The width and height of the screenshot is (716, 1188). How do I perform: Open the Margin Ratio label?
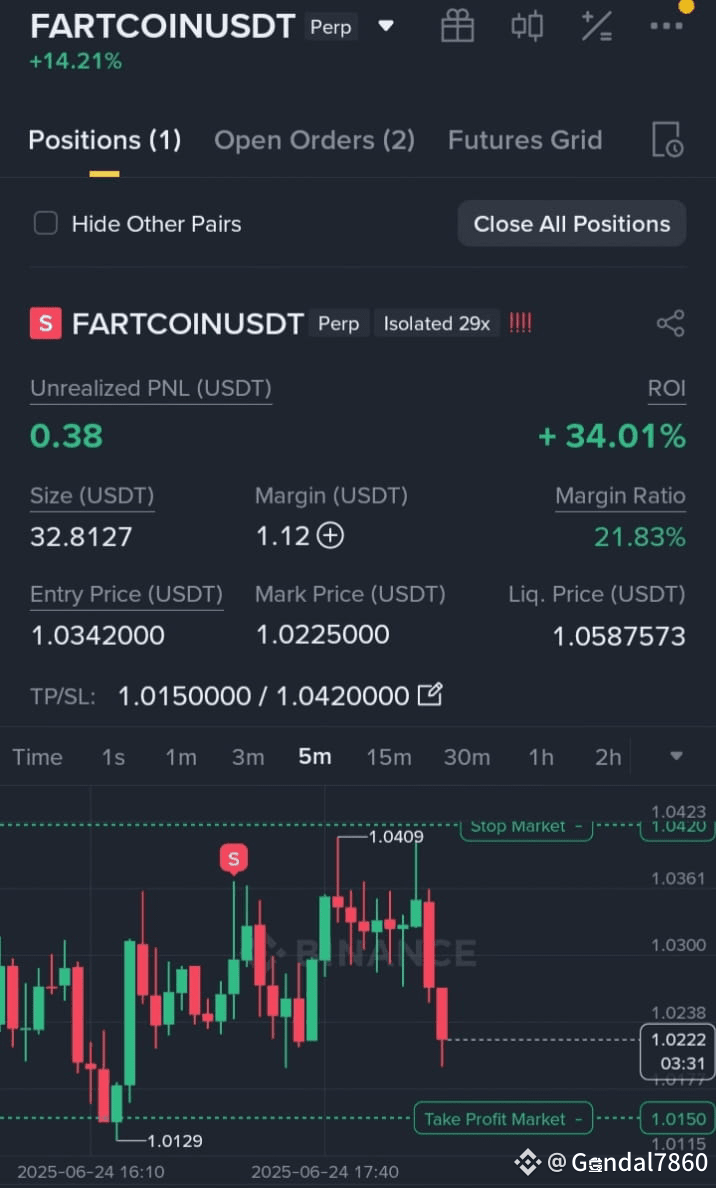(621, 496)
